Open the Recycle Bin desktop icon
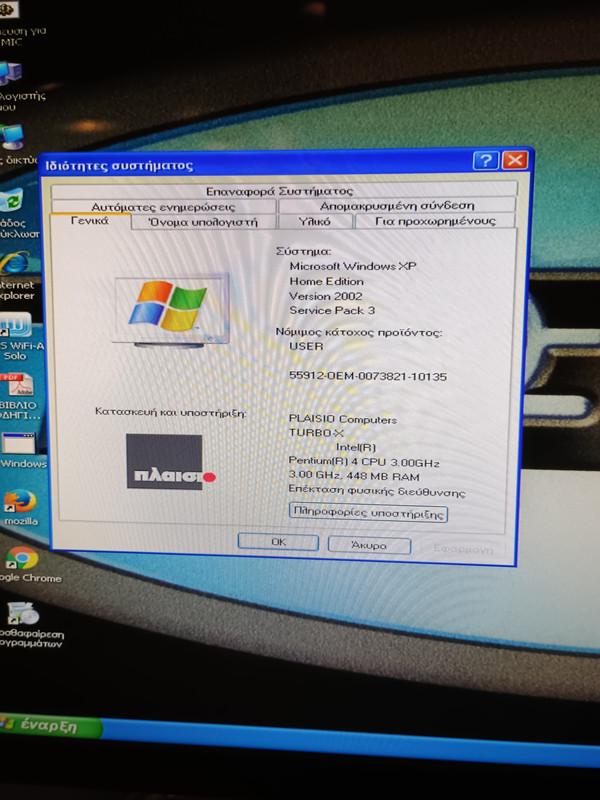600x800 pixels. tap(14, 213)
